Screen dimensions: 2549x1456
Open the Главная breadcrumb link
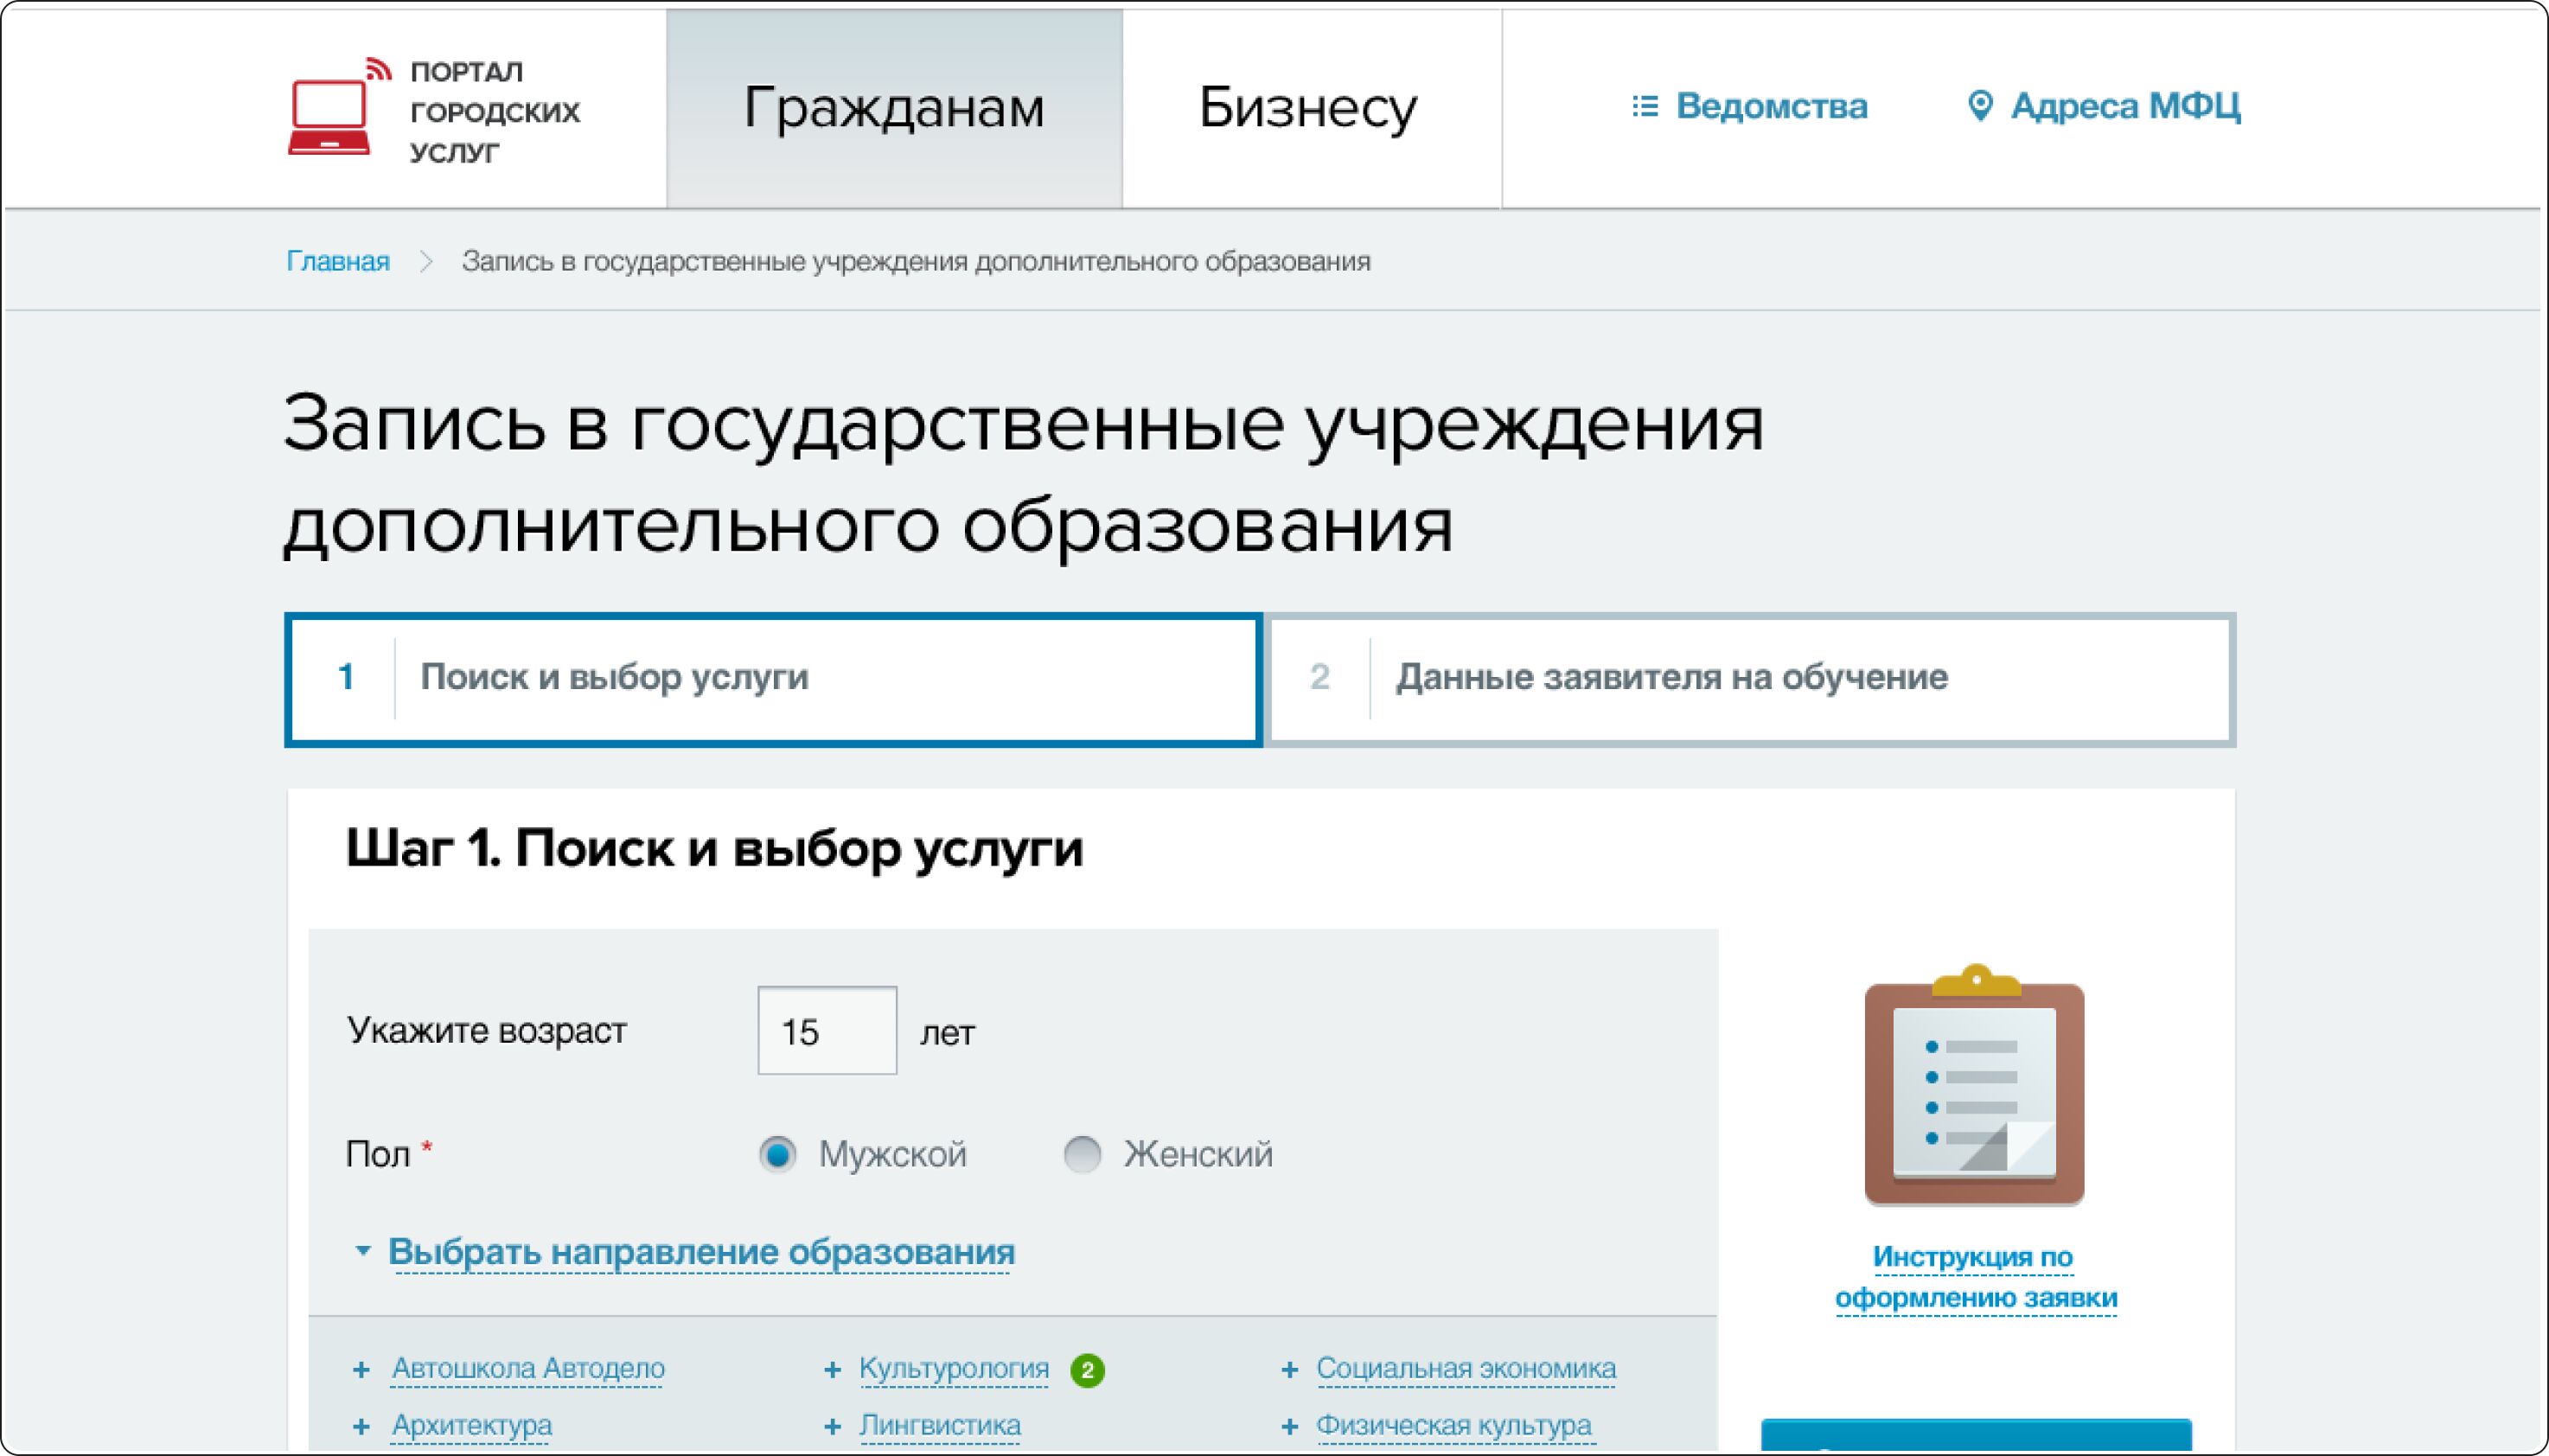[x=338, y=262]
